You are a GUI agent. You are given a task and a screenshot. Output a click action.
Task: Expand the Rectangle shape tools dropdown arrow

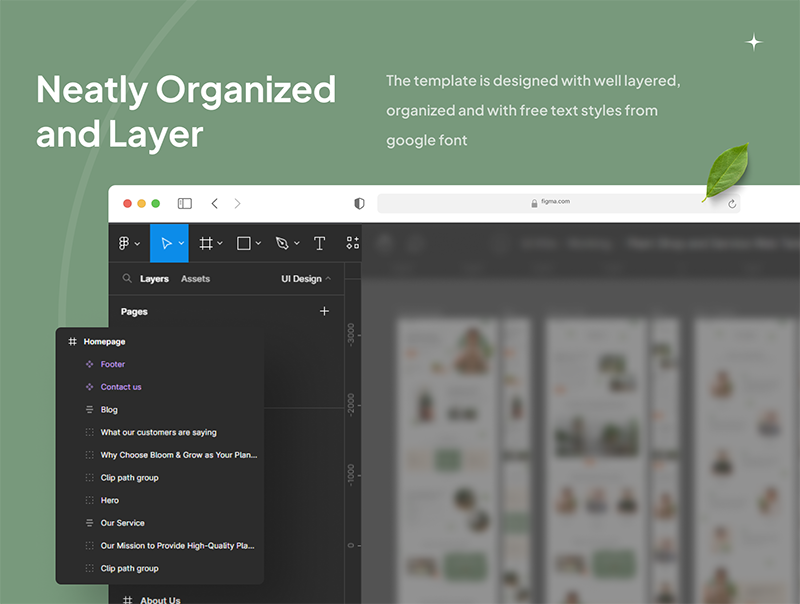(x=259, y=243)
